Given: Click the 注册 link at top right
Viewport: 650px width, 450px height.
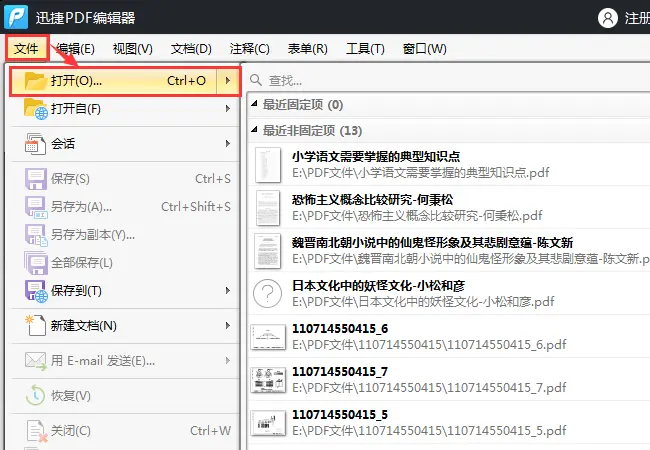Looking at the screenshot, I should 637,18.
